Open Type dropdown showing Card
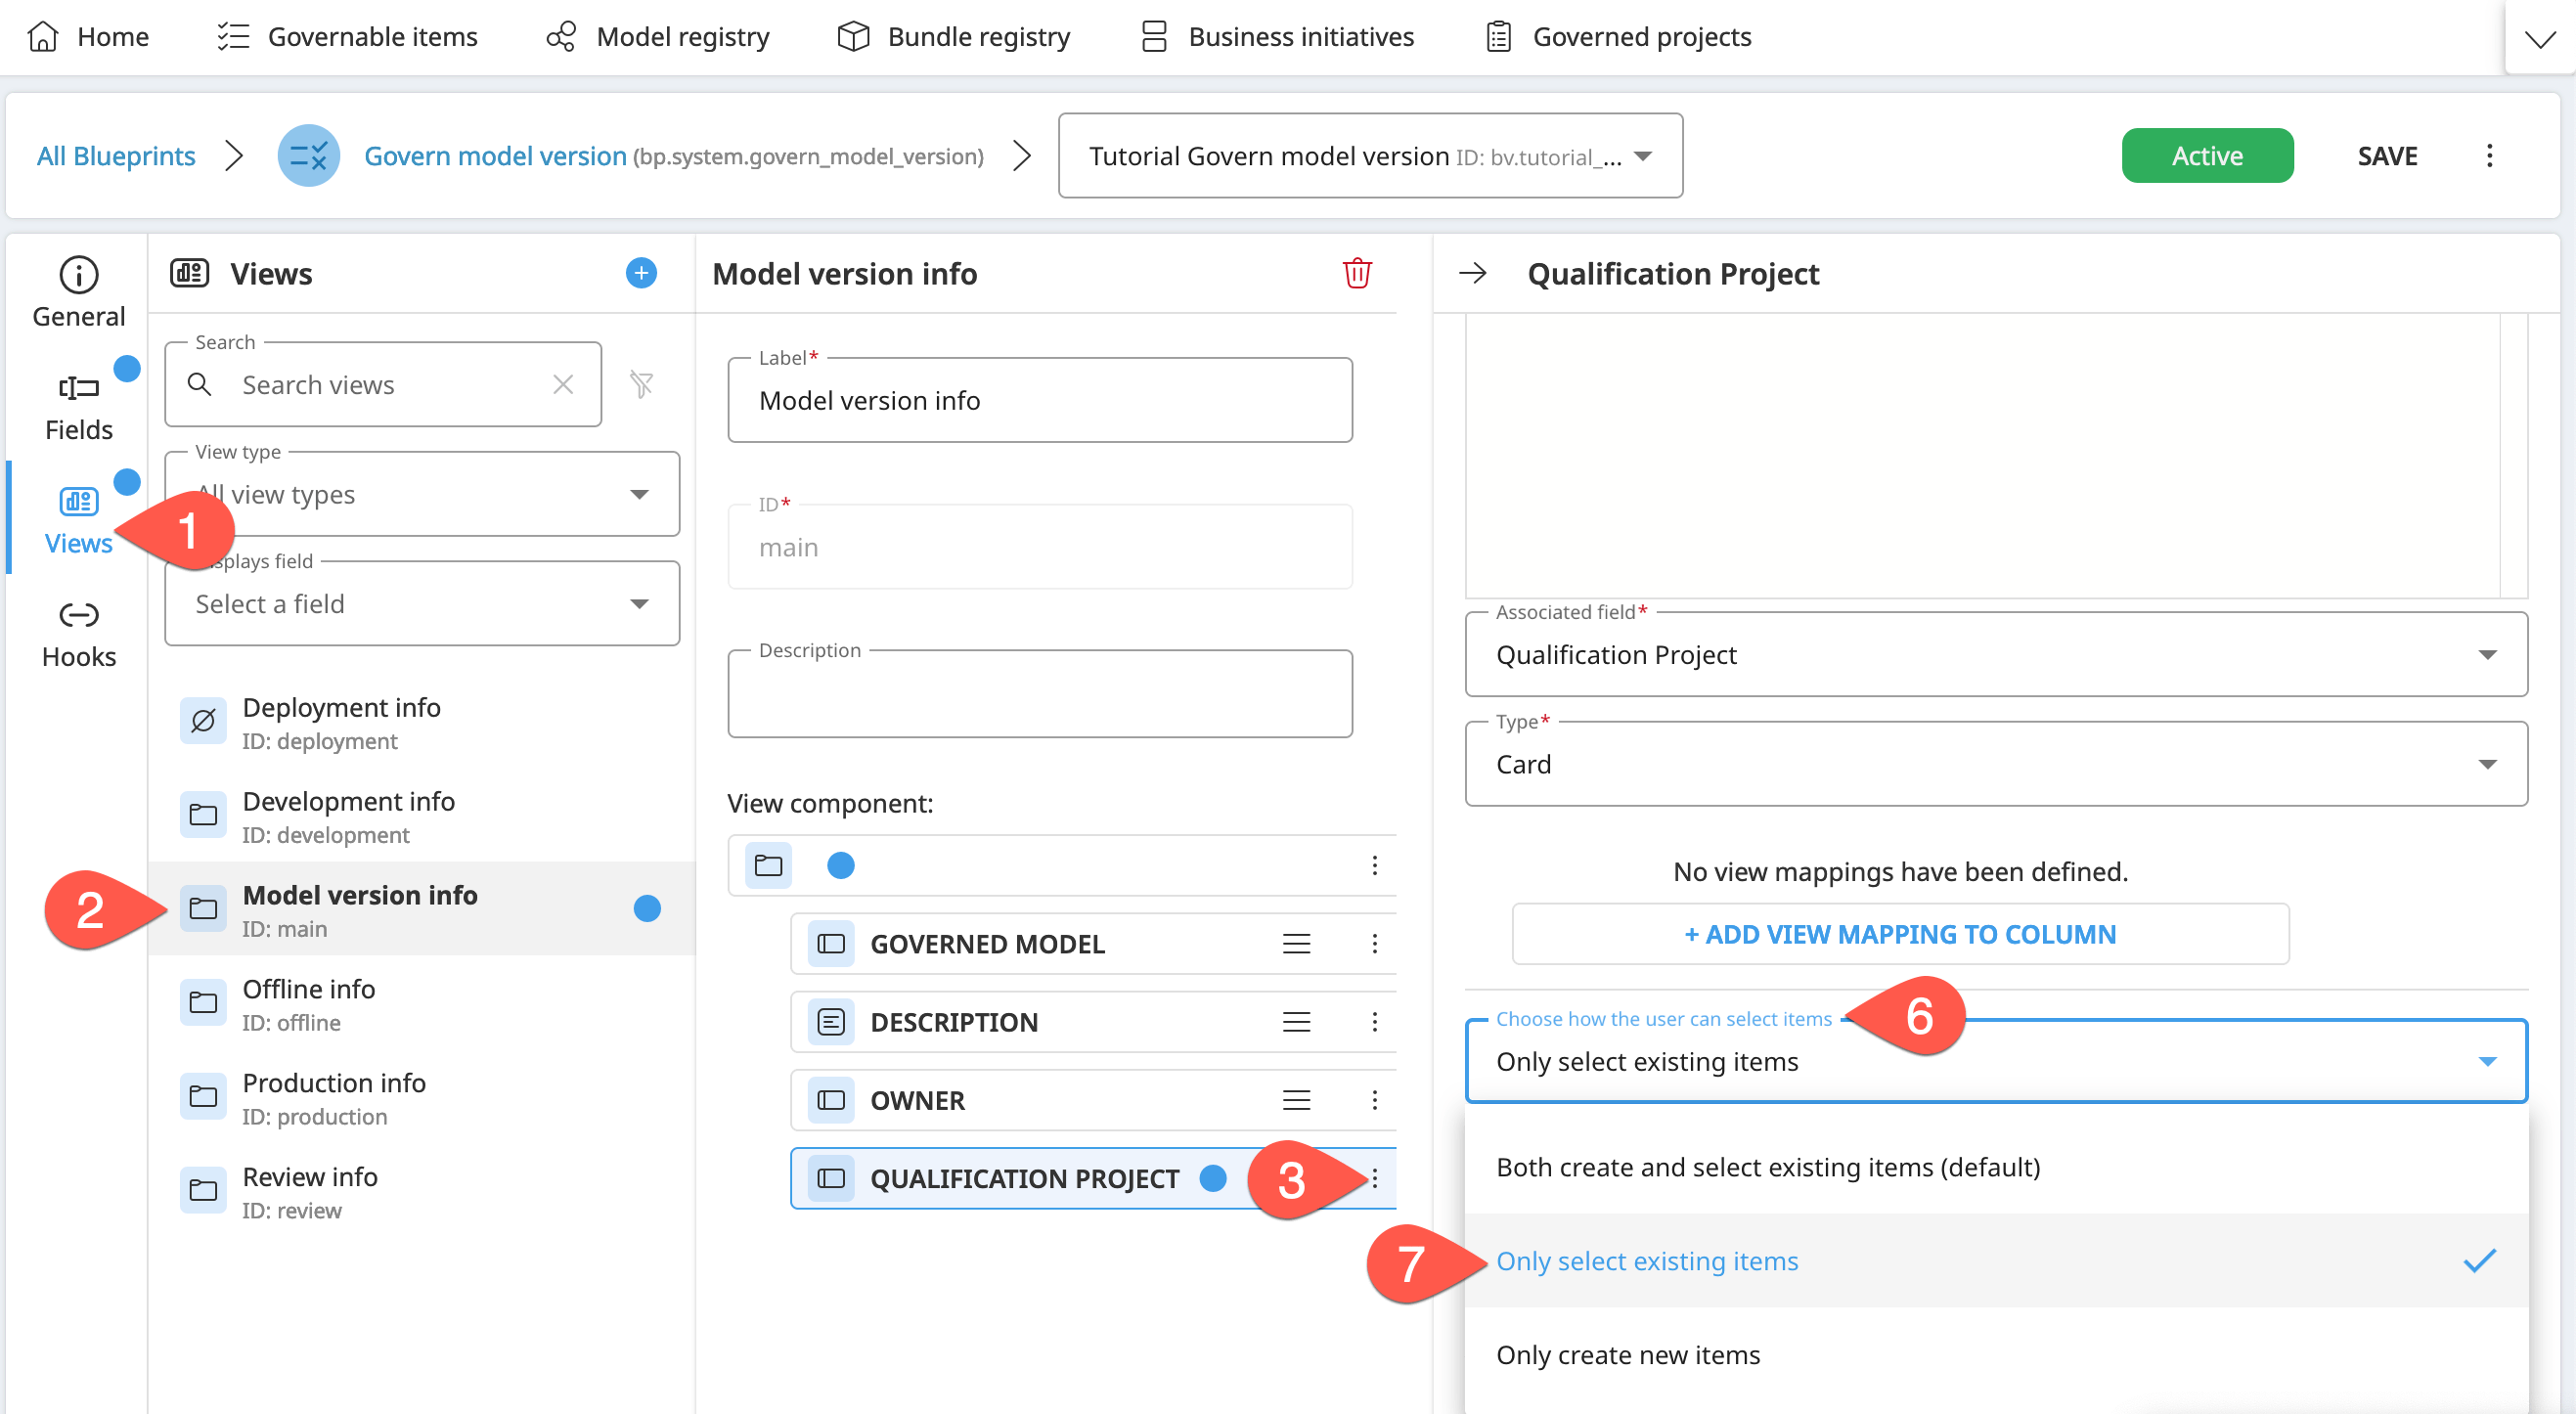This screenshot has height=1414, width=2576. pos(1996,764)
